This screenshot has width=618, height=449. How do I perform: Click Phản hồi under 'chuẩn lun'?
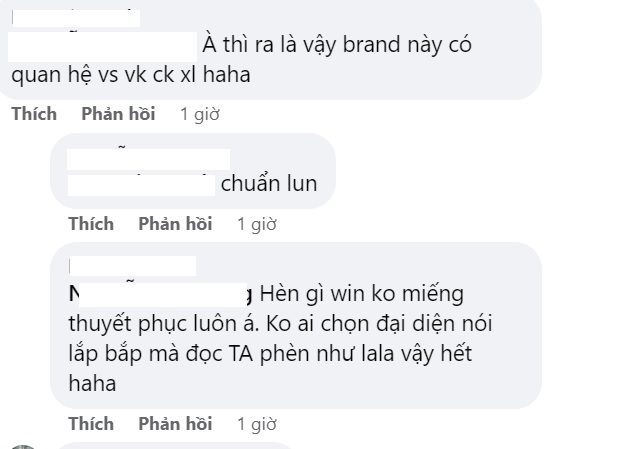[175, 224]
